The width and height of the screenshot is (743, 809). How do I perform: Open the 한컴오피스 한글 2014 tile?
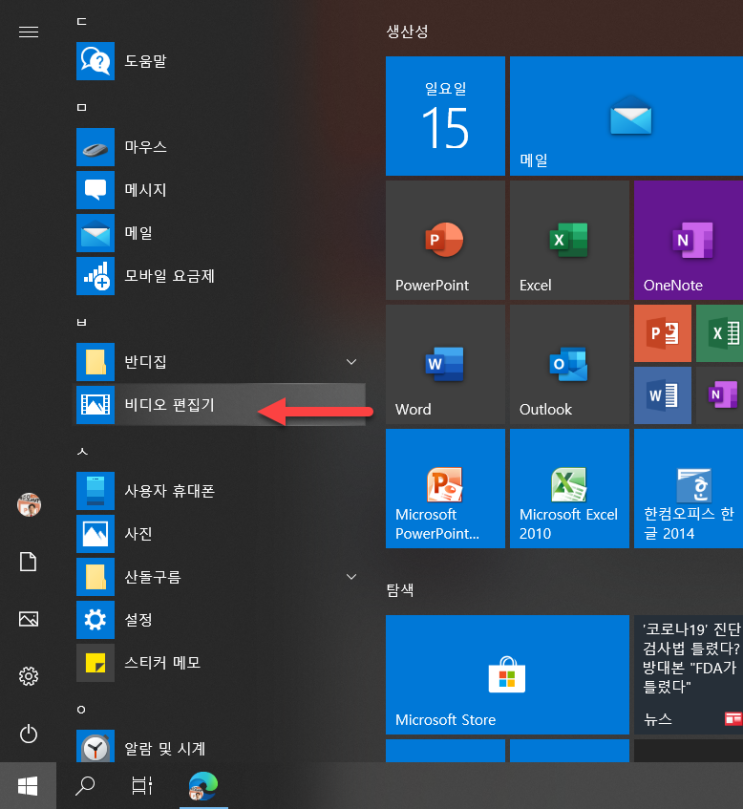[x=688, y=489]
